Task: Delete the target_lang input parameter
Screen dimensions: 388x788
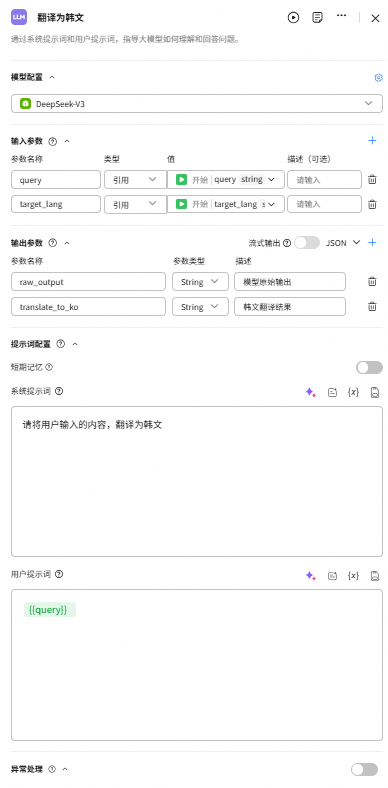Action: (x=372, y=205)
